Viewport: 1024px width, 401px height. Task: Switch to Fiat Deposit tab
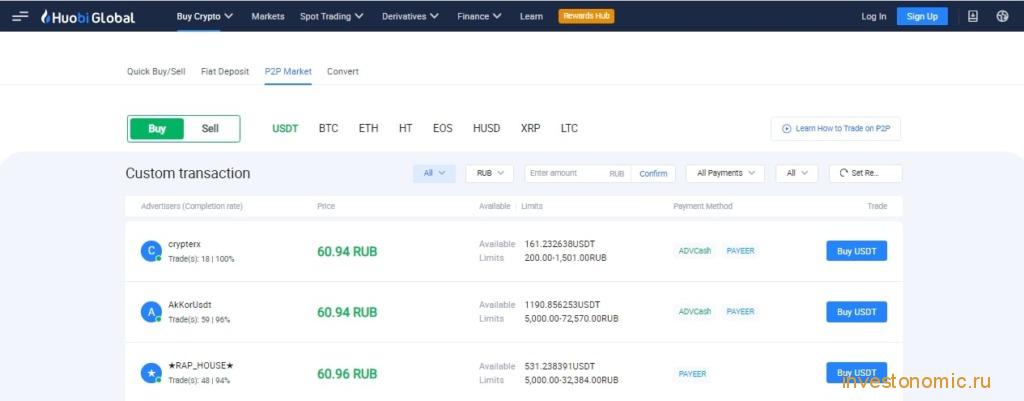[x=225, y=71]
